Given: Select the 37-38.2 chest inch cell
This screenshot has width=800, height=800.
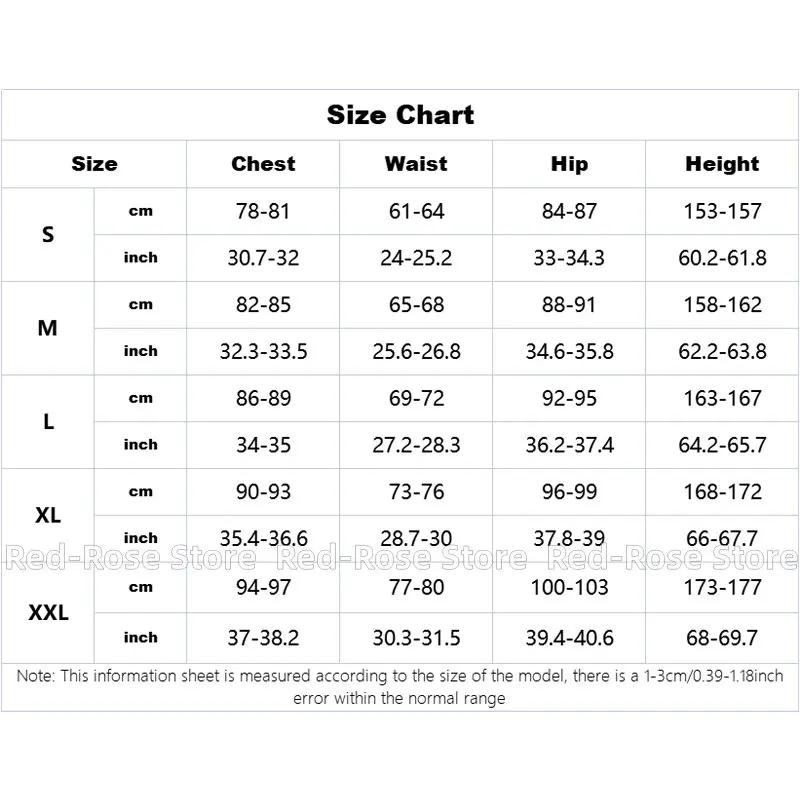Looking at the screenshot, I should coord(263,637).
